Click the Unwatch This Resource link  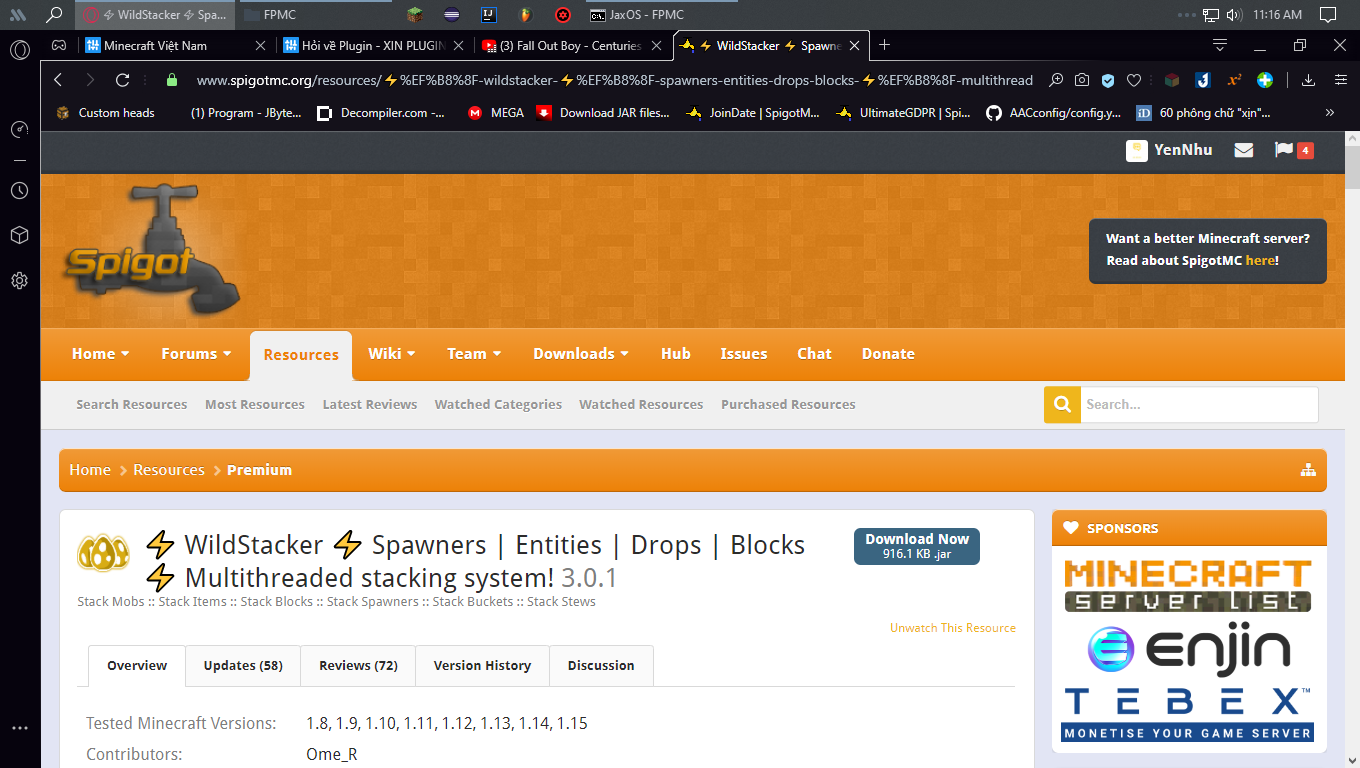click(953, 628)
